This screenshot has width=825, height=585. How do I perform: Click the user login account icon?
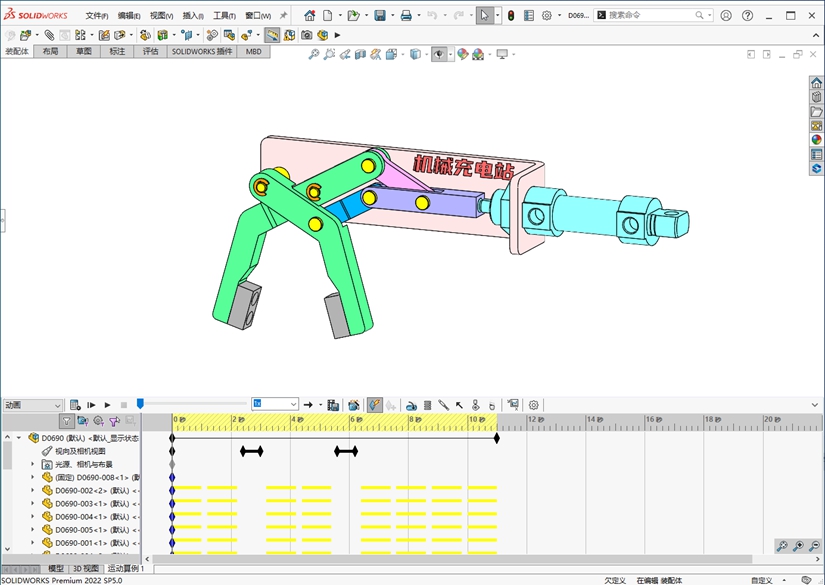pos(726,15)
